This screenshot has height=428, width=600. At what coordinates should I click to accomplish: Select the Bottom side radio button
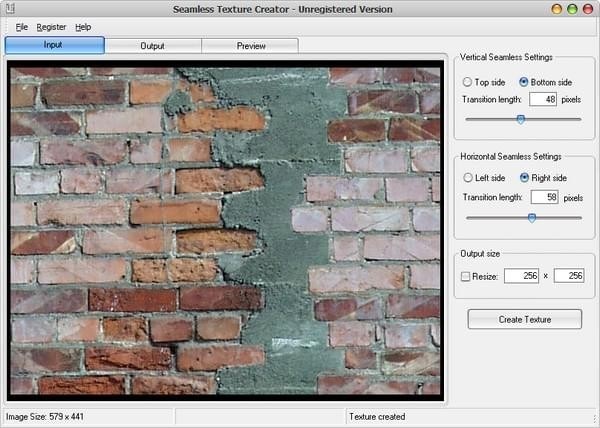(x=524, y=81)
